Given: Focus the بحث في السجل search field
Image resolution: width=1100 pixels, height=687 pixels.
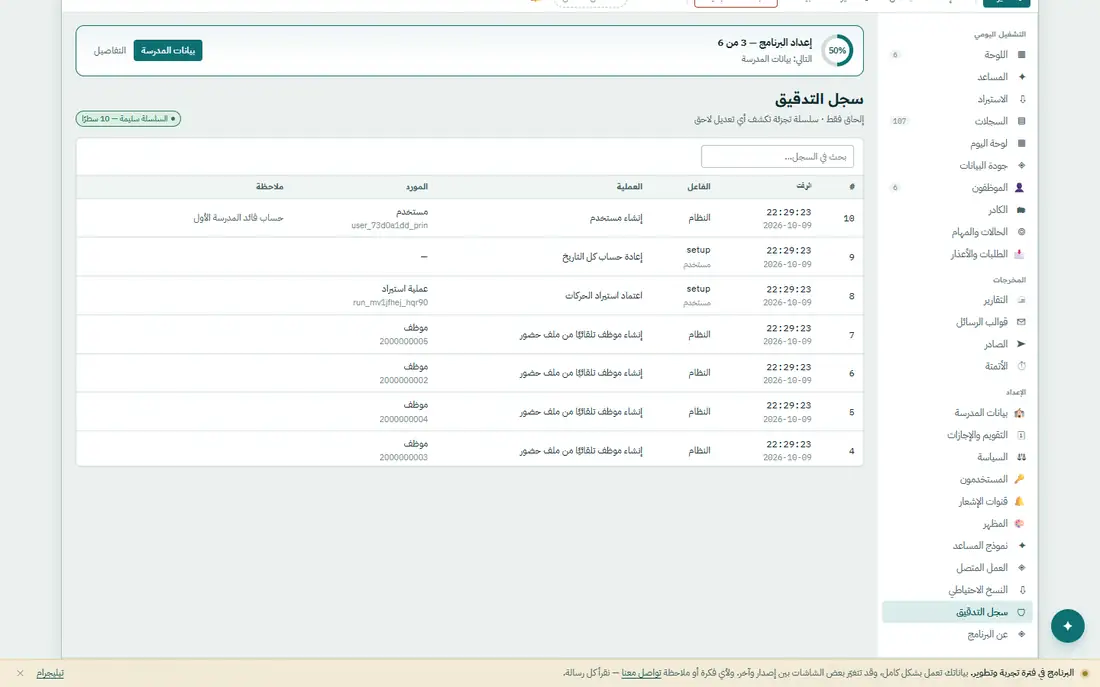Looking at the screenshot, I should pyautogui.click(x=777, y=156).
